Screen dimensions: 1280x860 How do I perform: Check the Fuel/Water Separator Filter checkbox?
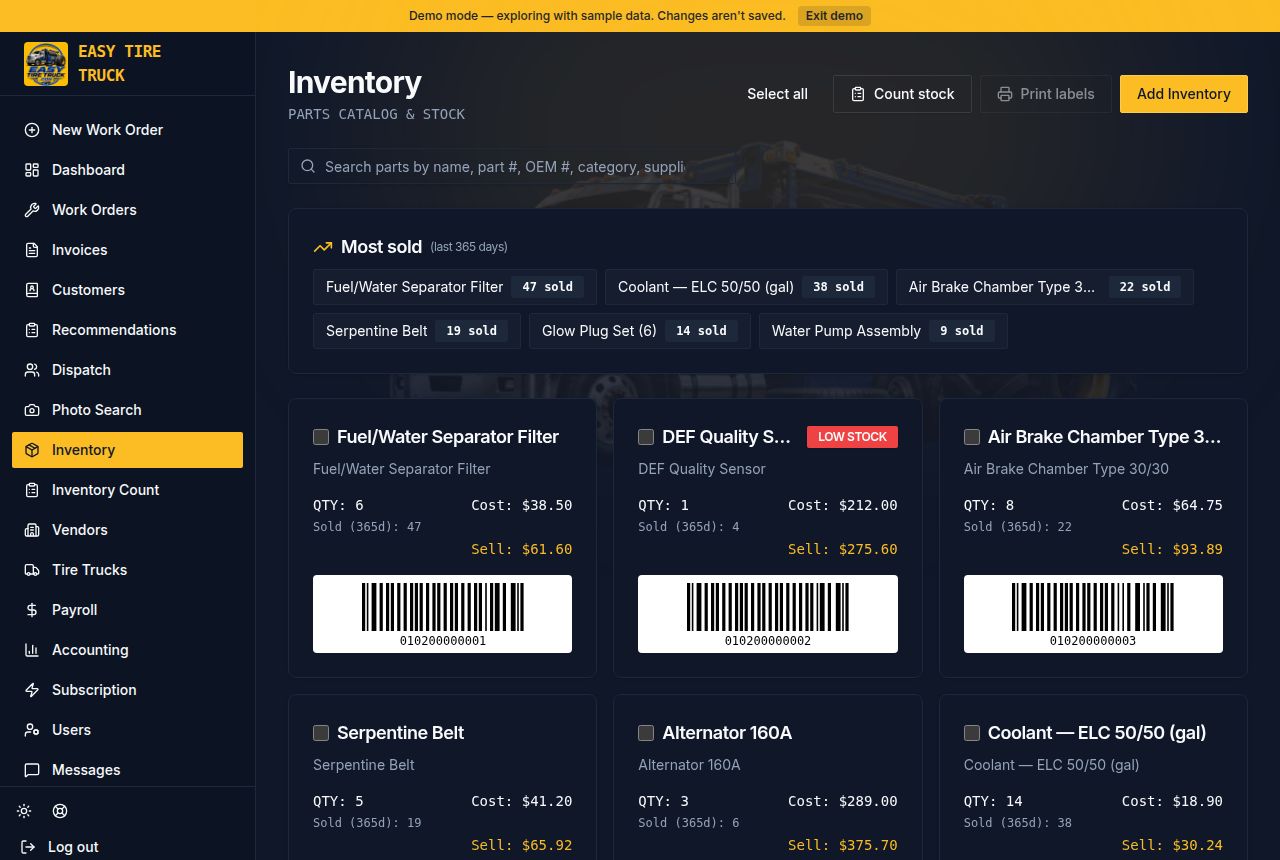pyautogui.click(x=321, y=437)
